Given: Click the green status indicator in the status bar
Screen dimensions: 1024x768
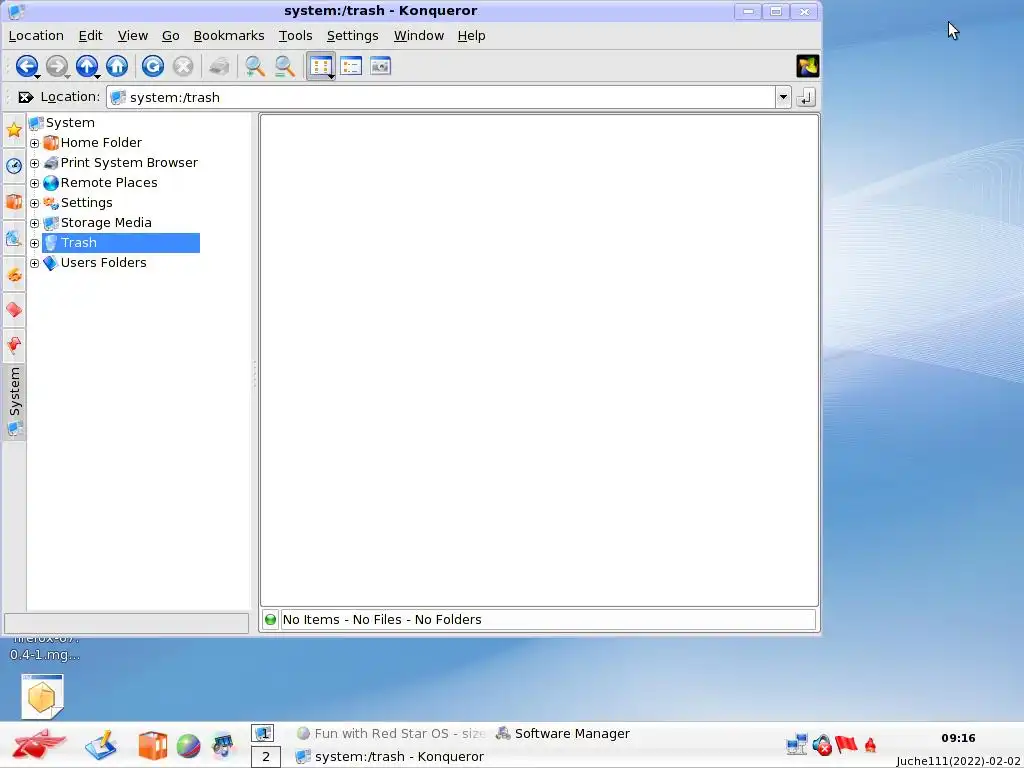Looking at the screenshot, I should click(x=270, y=620).
